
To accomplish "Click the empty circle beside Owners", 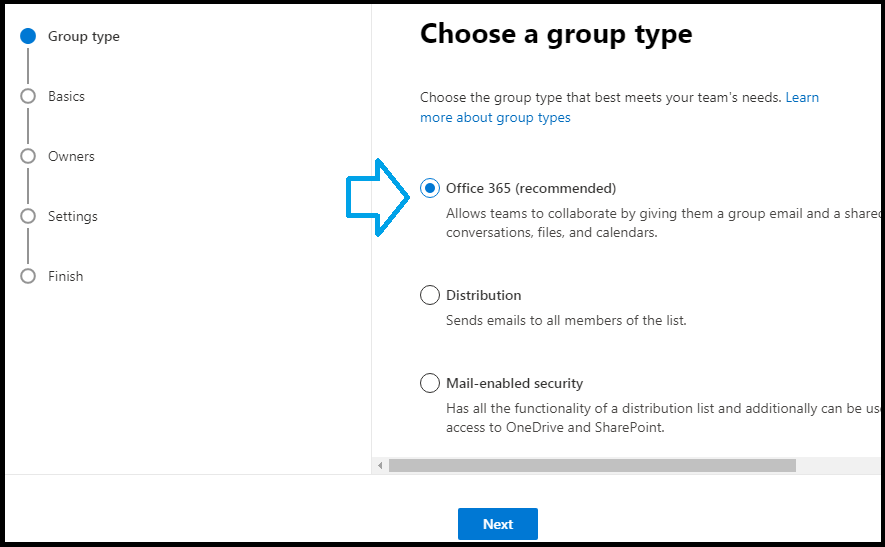I will (28, 156).
